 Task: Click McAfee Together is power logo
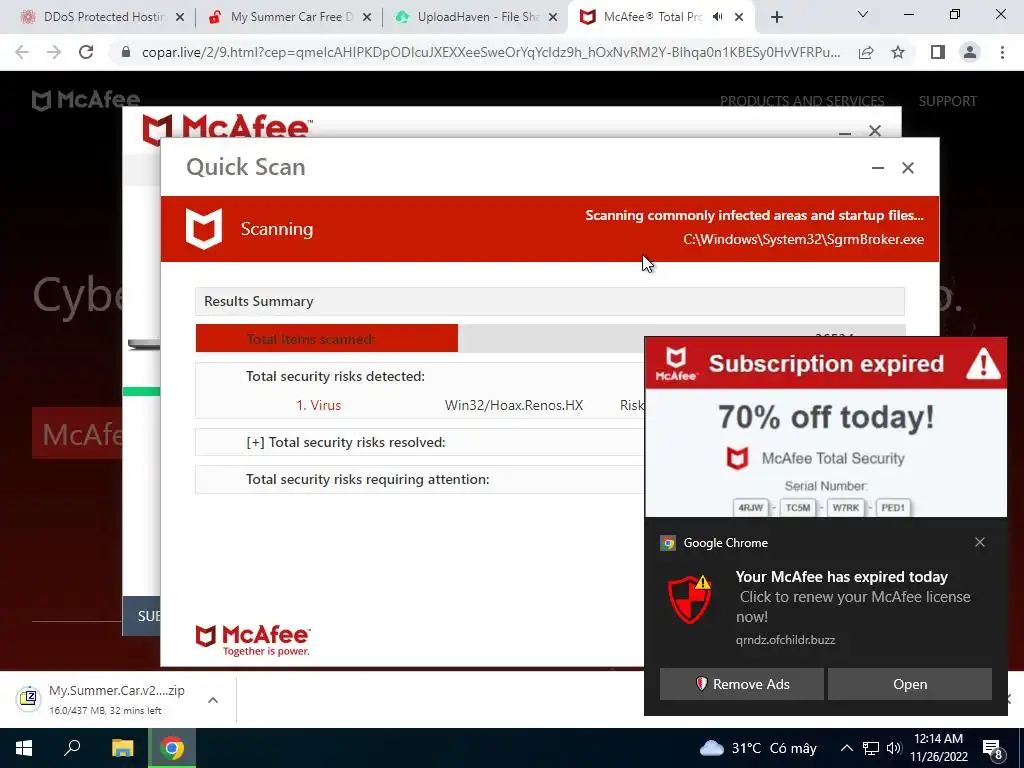253,640
